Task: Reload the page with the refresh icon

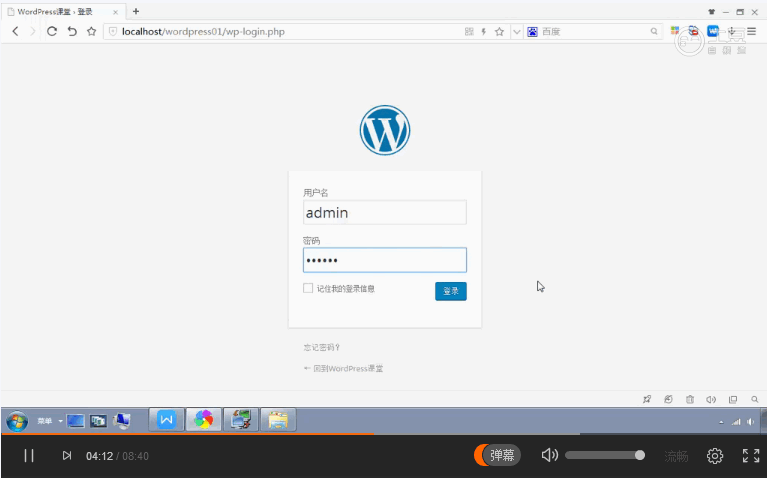Action: point(52,31)
